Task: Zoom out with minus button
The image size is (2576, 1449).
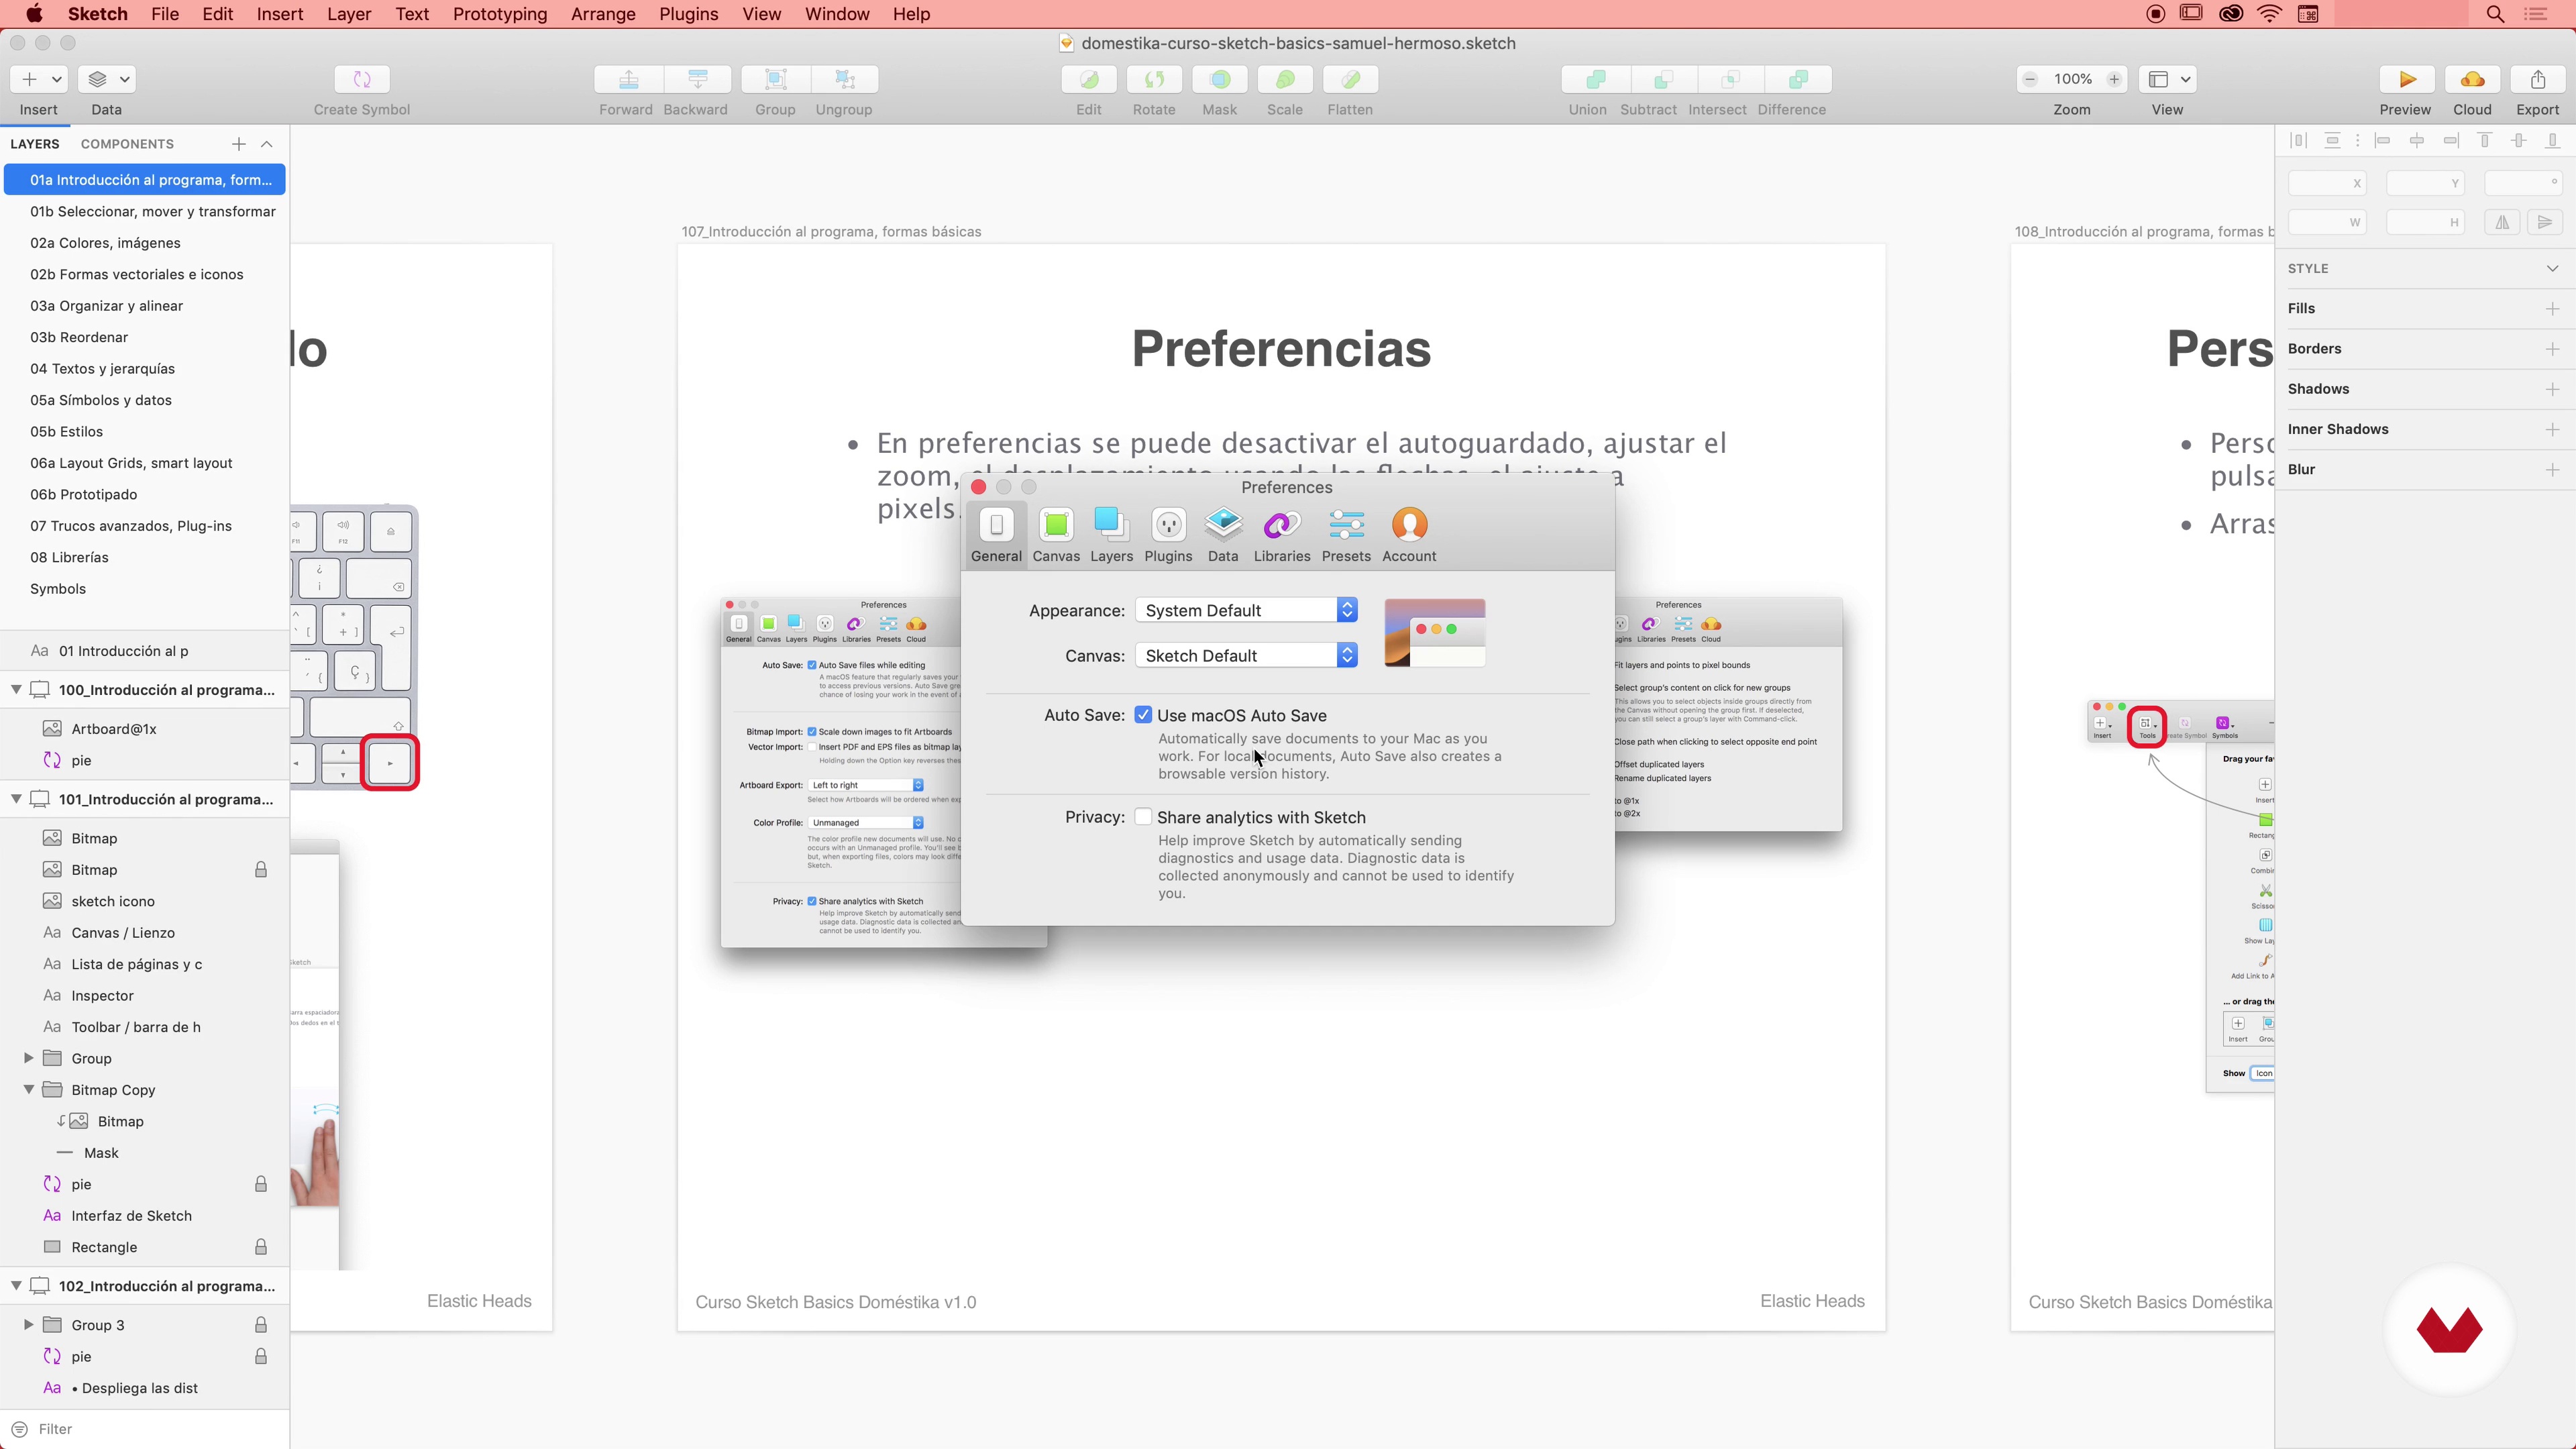Action: pyautogui.click(x=2030, y=79)
